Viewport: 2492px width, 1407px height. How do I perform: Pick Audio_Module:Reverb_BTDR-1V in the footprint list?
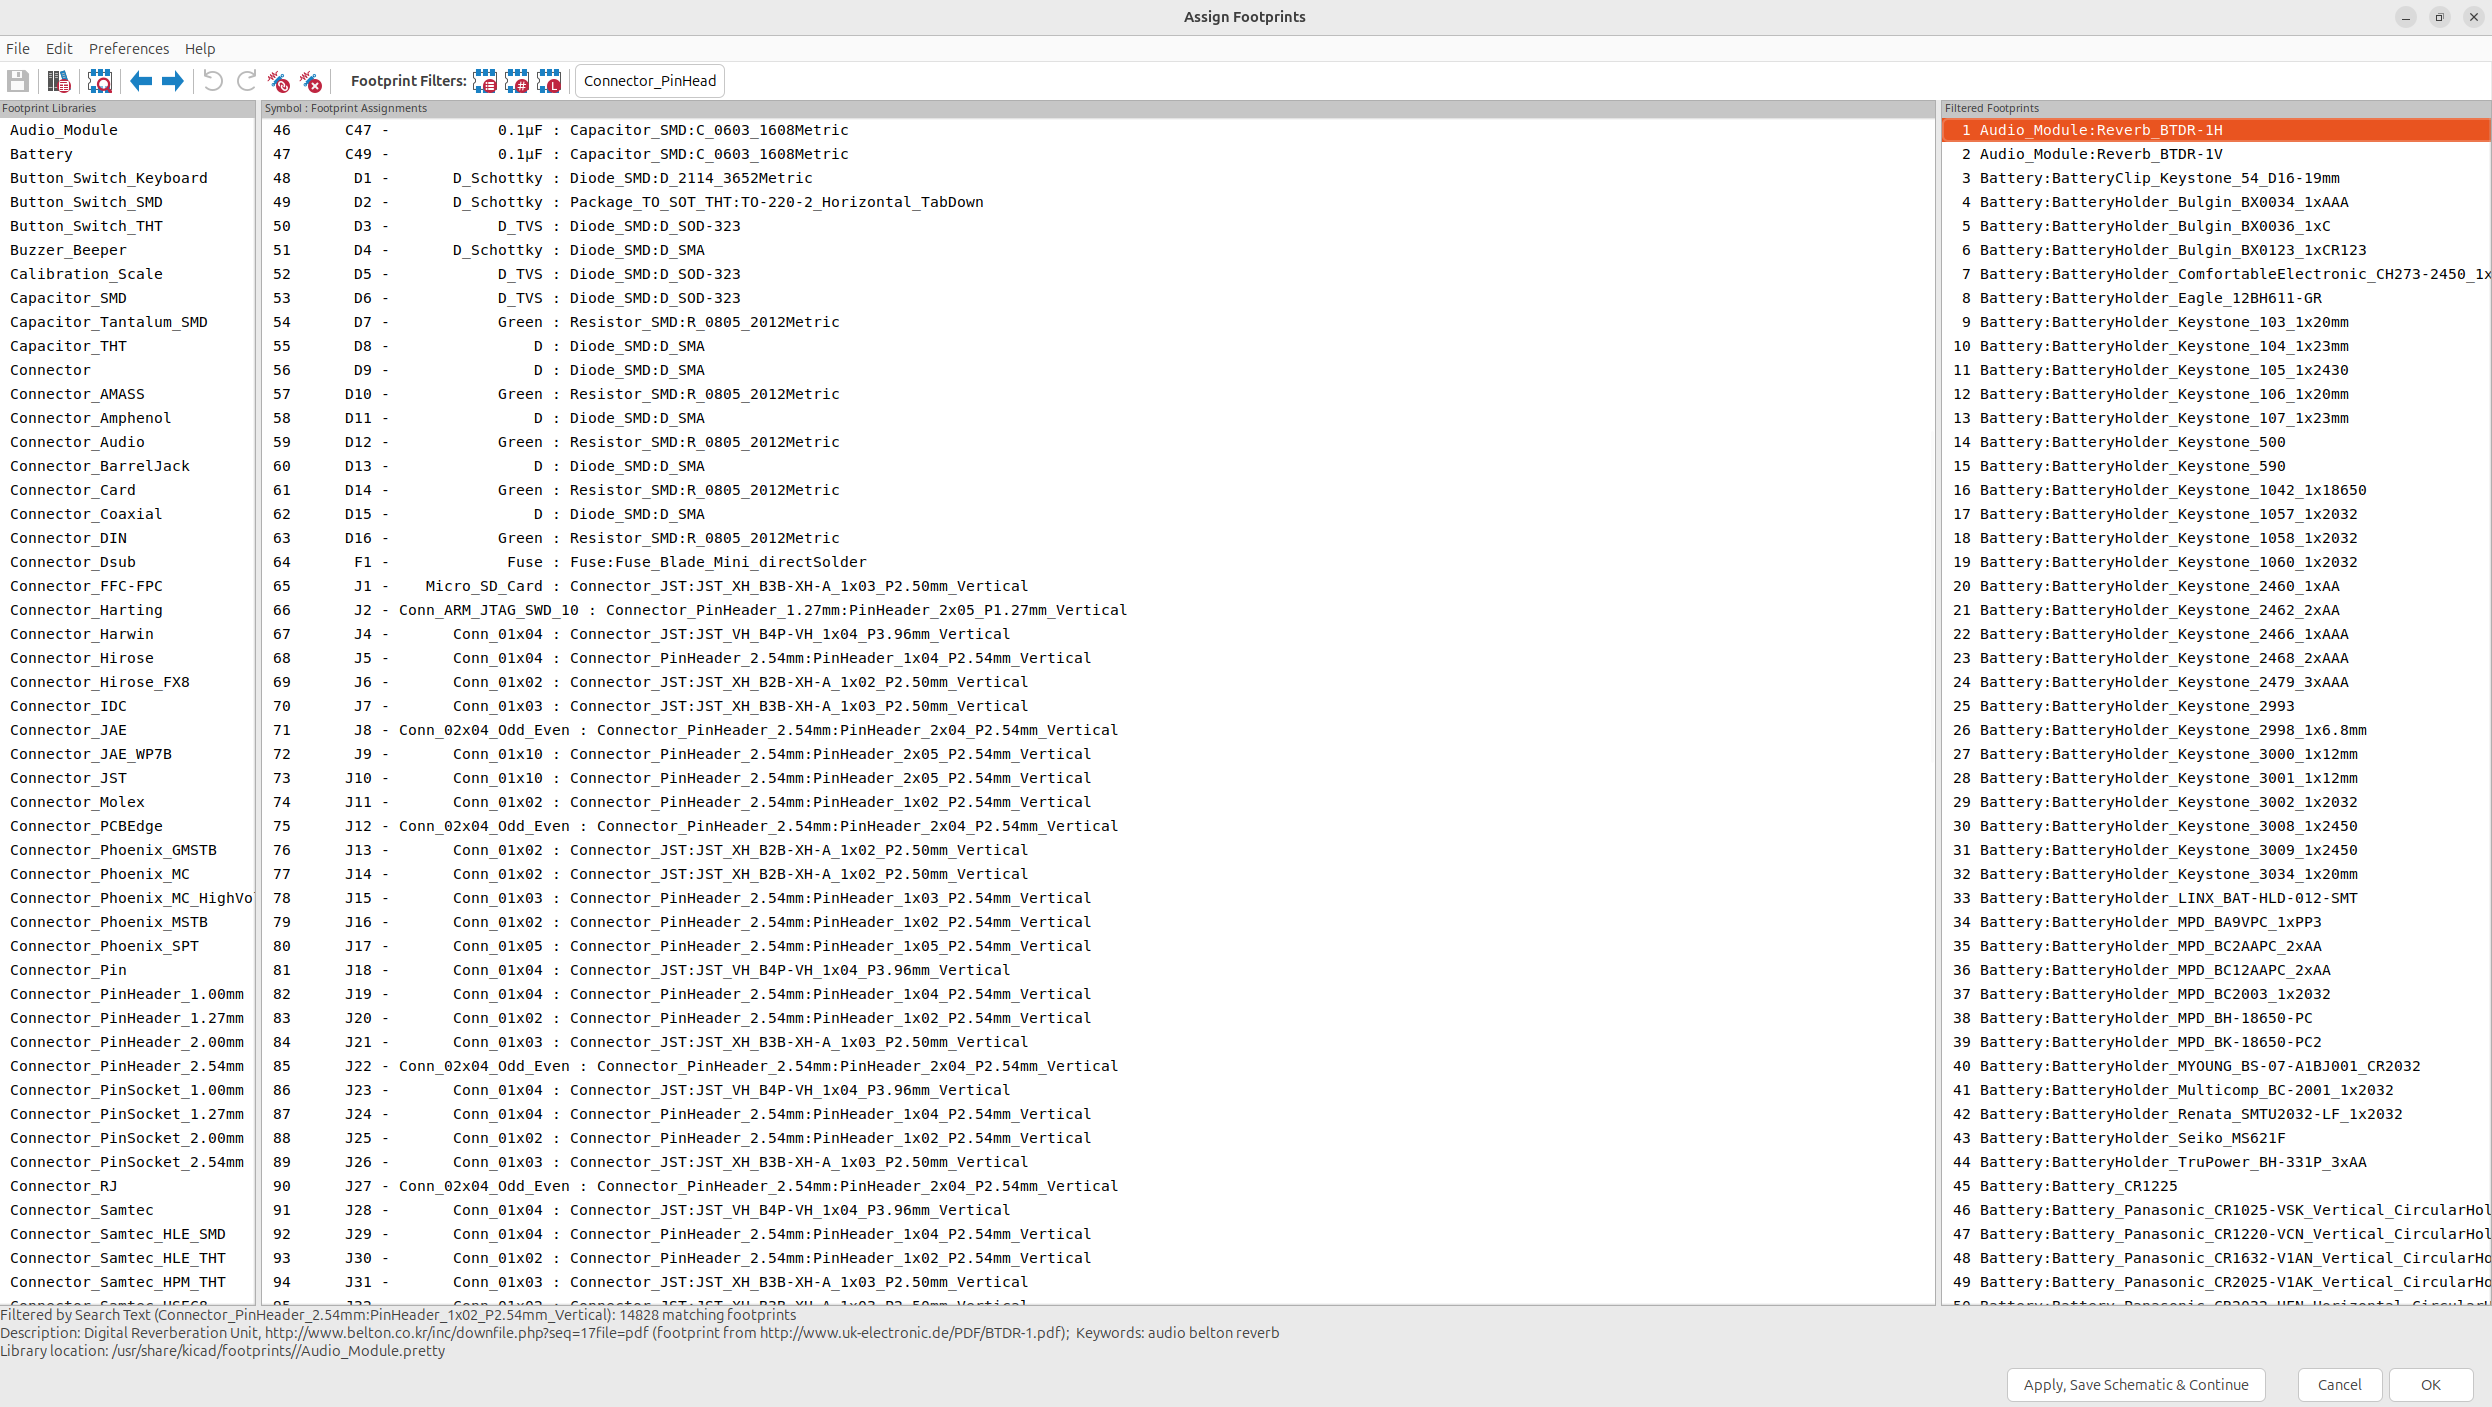point(2100,154)
